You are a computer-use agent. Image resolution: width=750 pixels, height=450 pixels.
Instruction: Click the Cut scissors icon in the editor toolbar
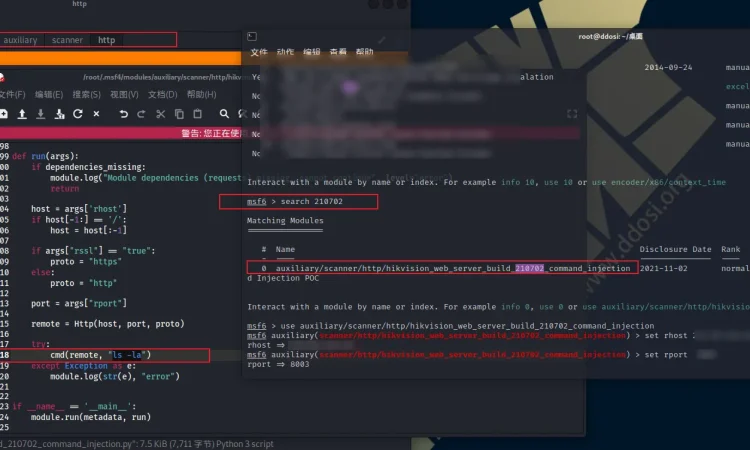pyautogui.click(x=161, y=114)
